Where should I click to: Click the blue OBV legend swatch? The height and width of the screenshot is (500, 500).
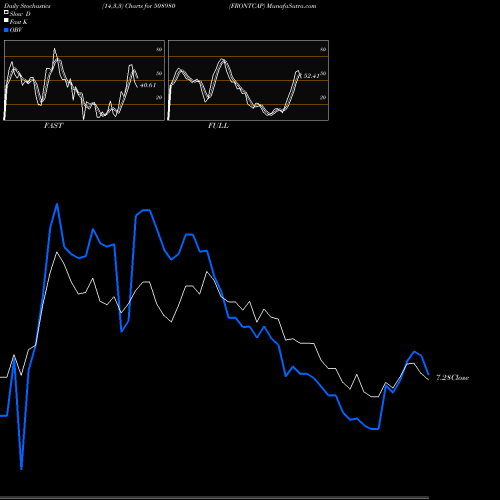coord(6,30)
